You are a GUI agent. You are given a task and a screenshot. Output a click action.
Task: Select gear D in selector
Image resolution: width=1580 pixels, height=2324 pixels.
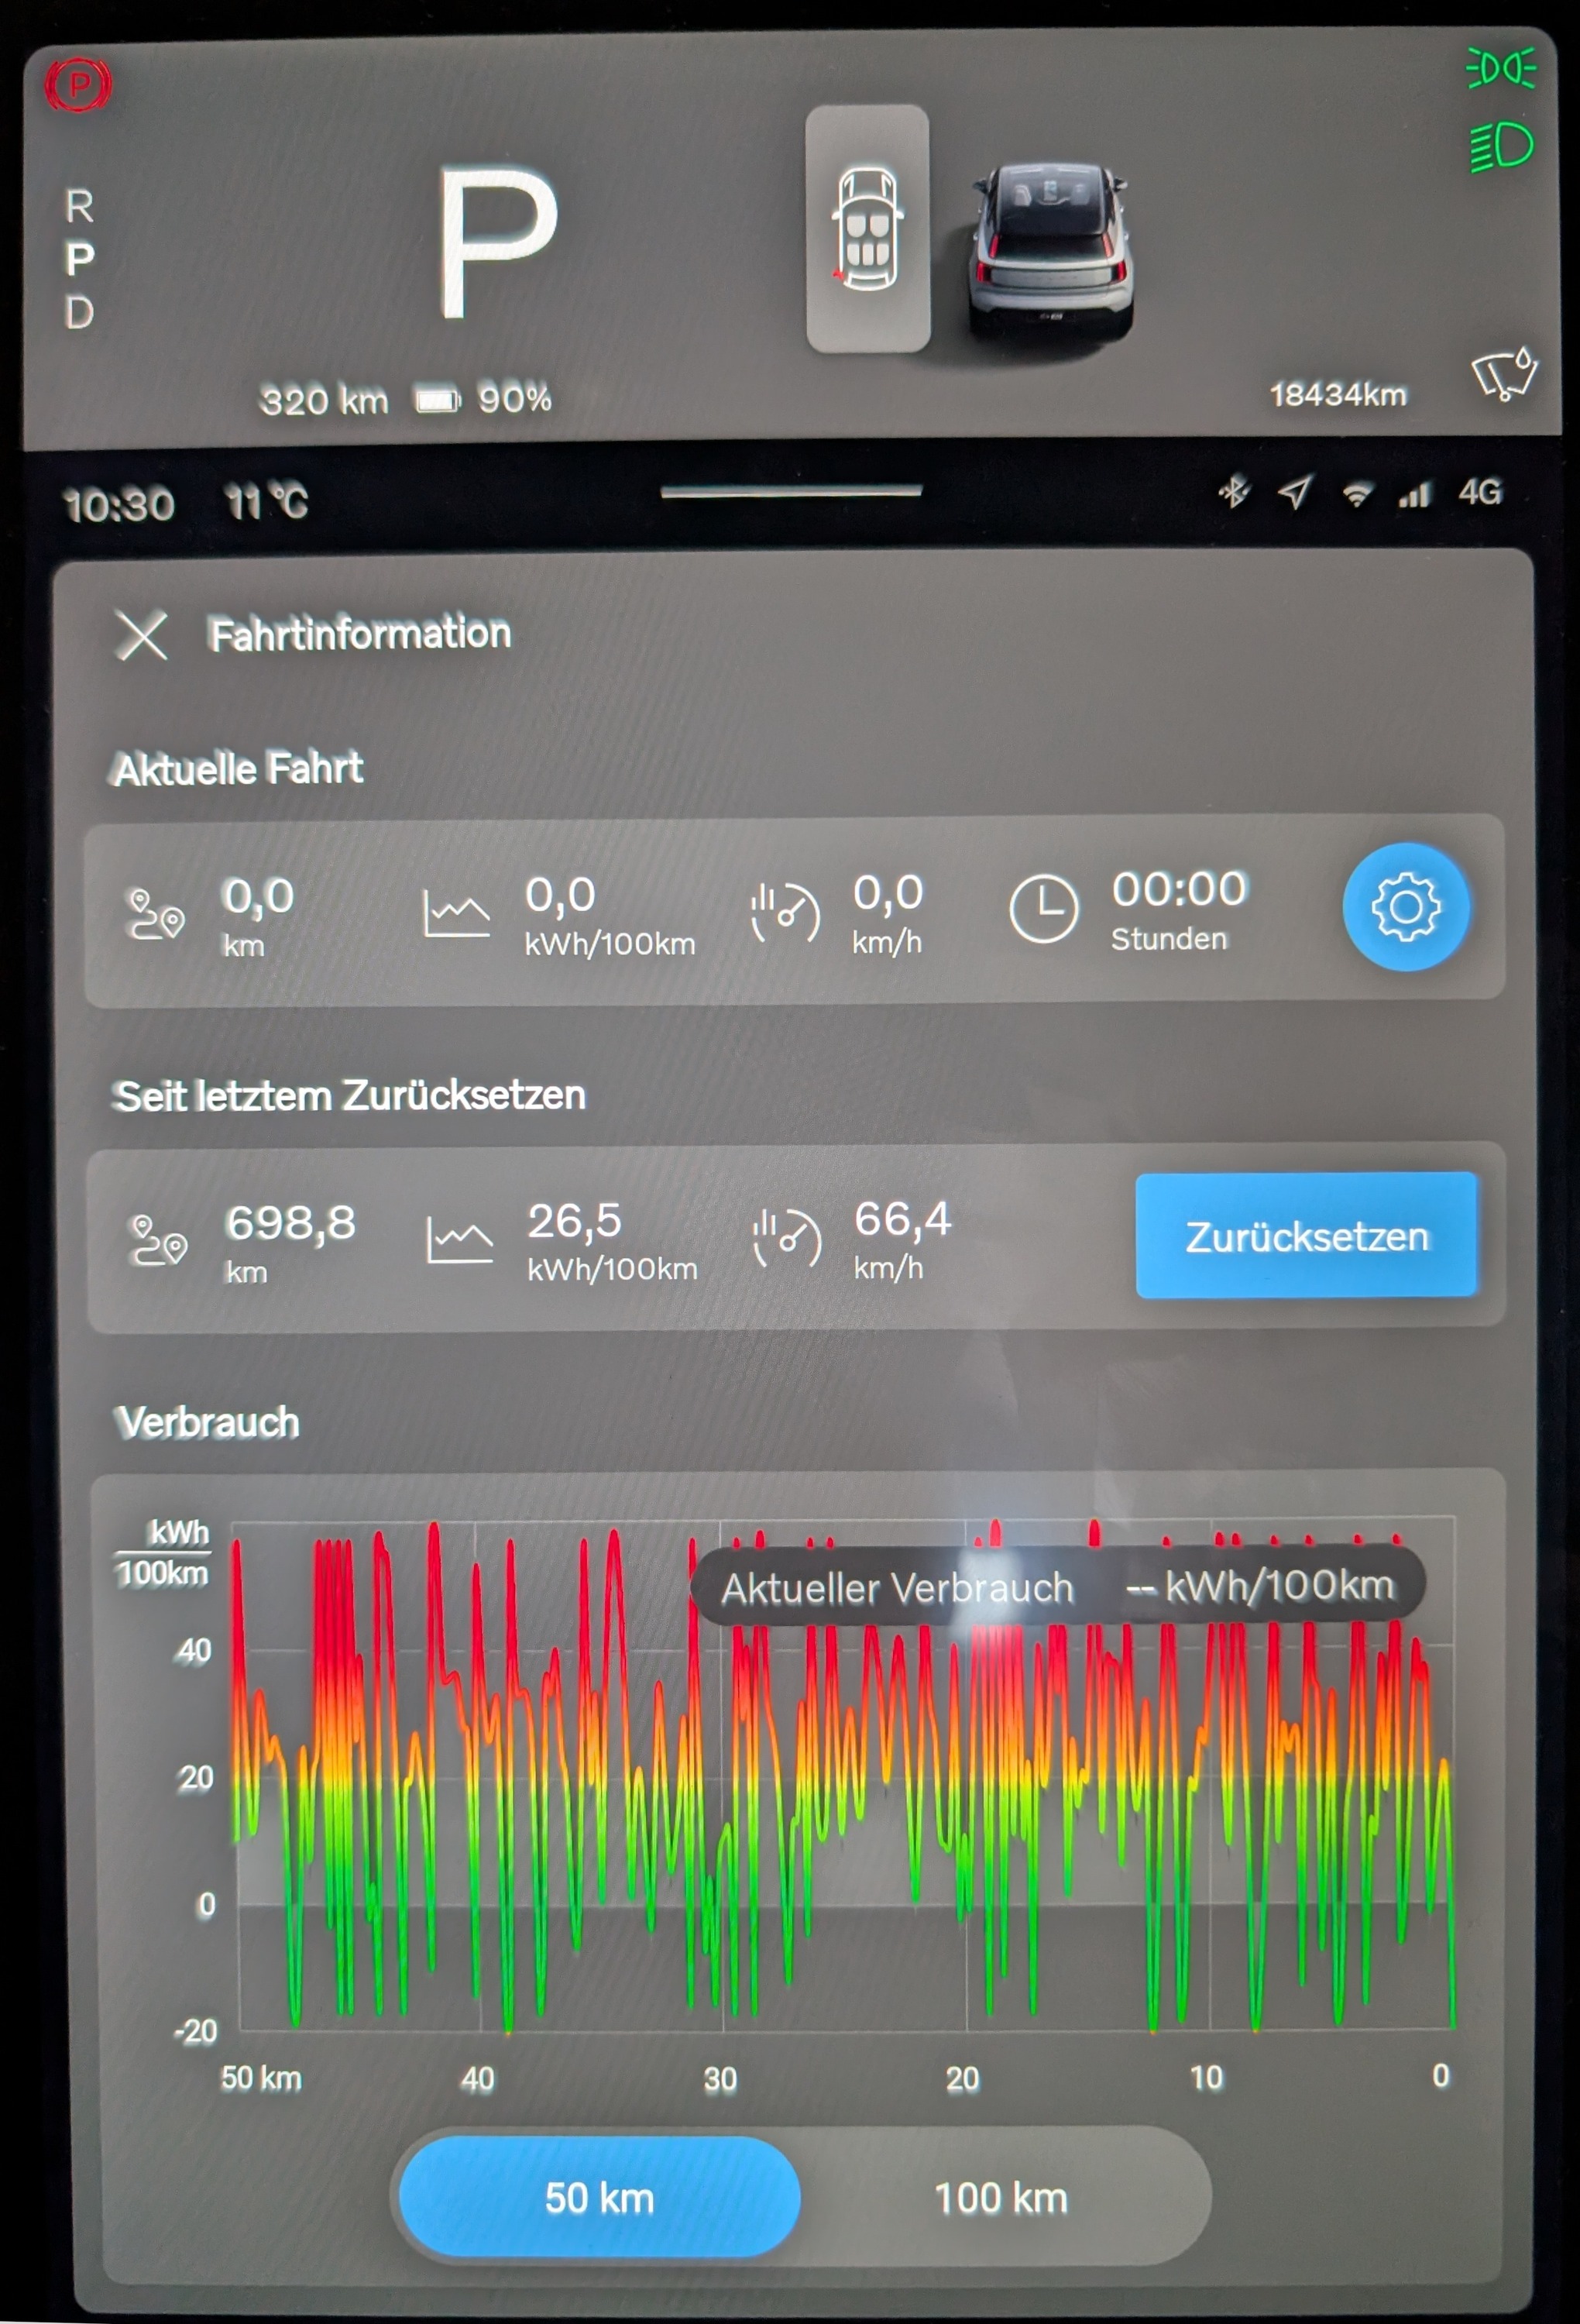tap(80, 313)
